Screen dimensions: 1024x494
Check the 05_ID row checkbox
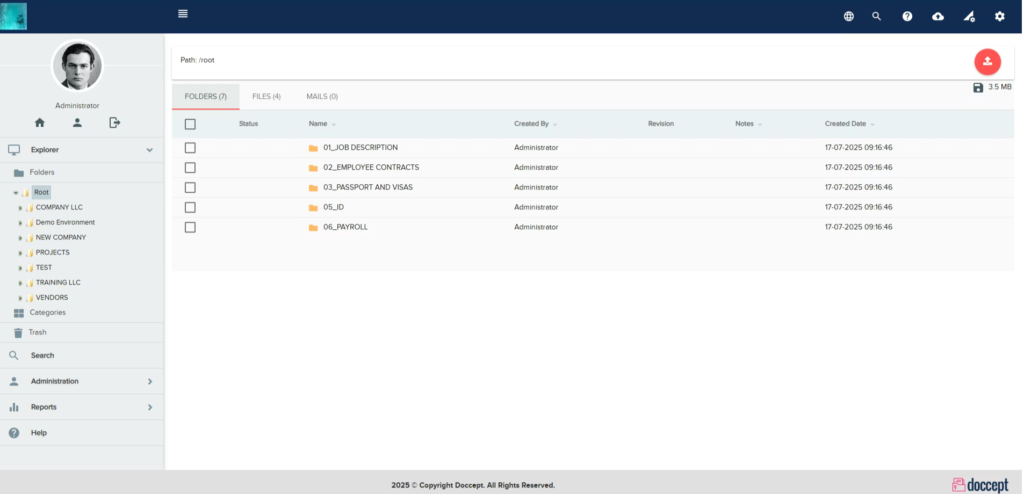(190, 207)
